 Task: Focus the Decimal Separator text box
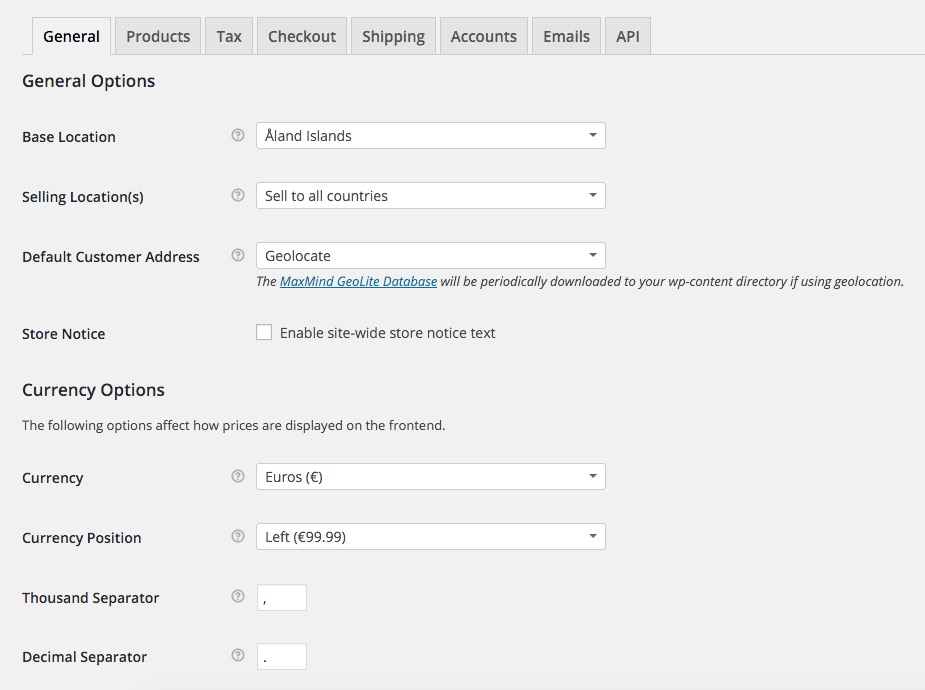(x=281, y=657)
